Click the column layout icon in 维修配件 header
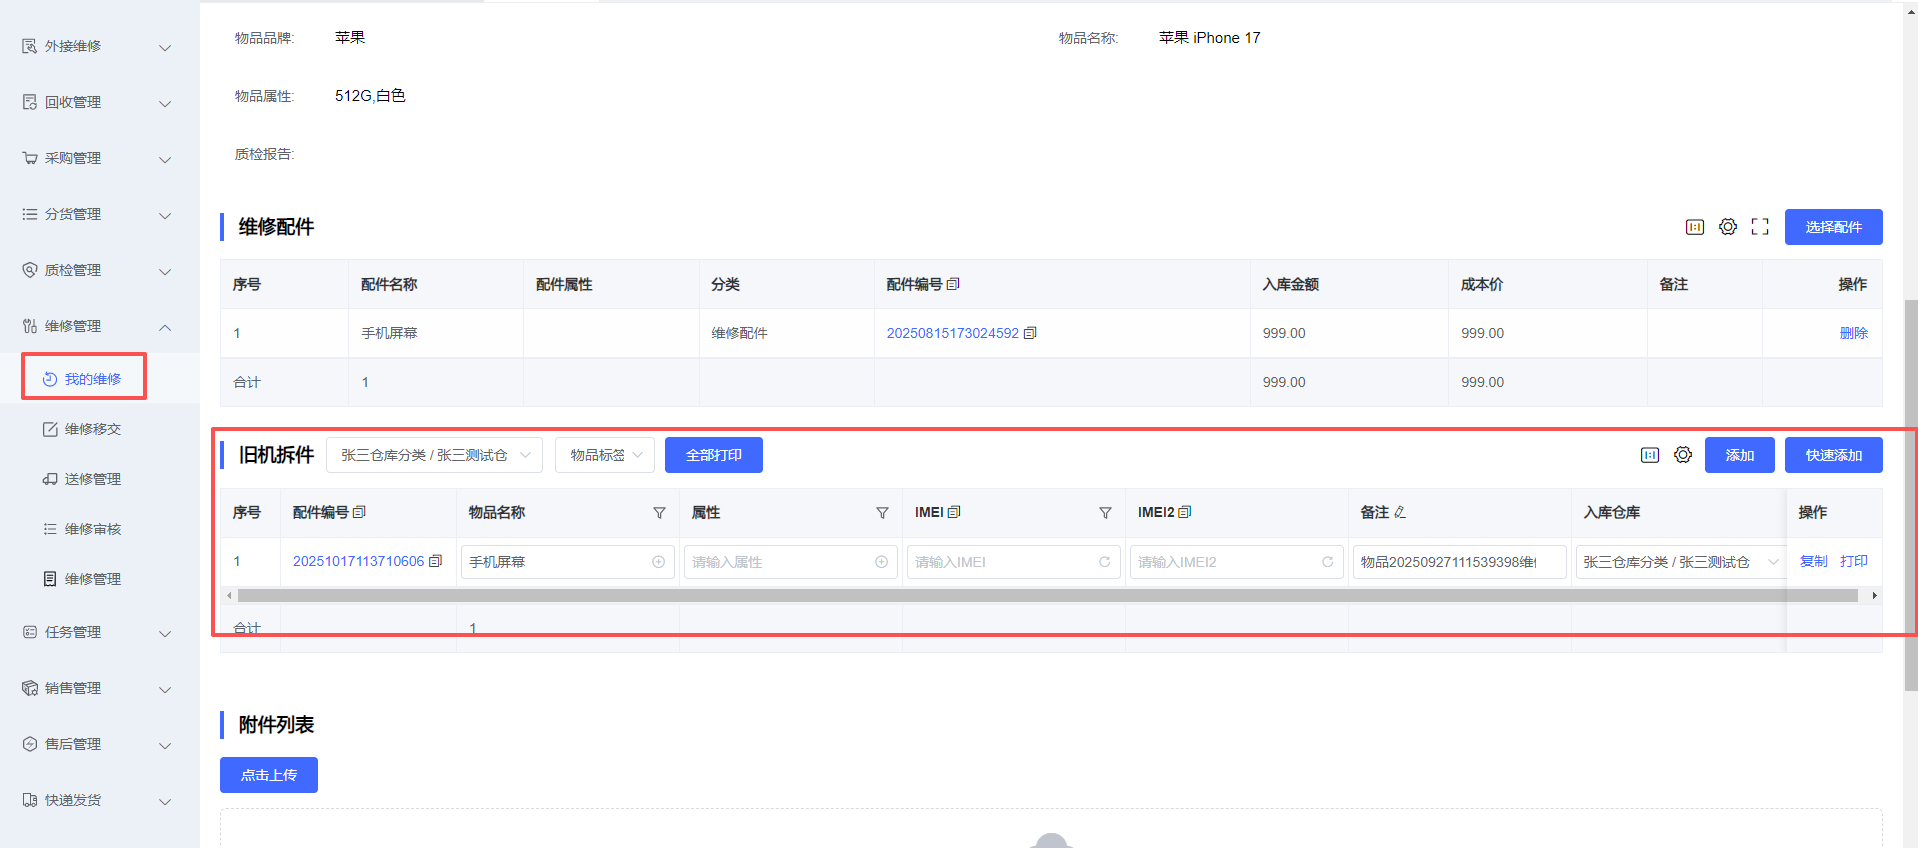 click(1695, 227)
